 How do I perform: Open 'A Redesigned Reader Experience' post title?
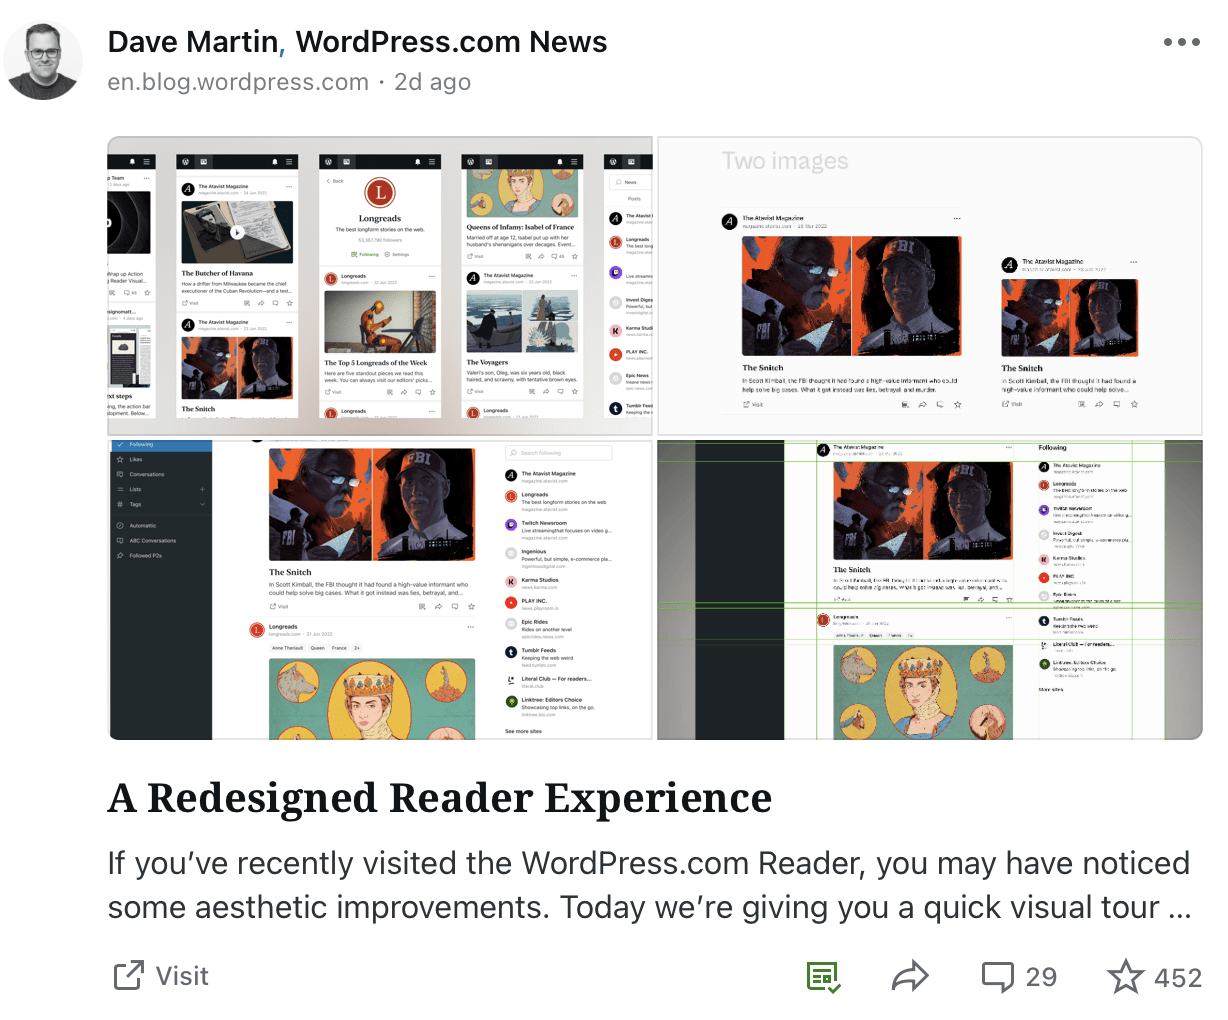[x=440, y=798]
